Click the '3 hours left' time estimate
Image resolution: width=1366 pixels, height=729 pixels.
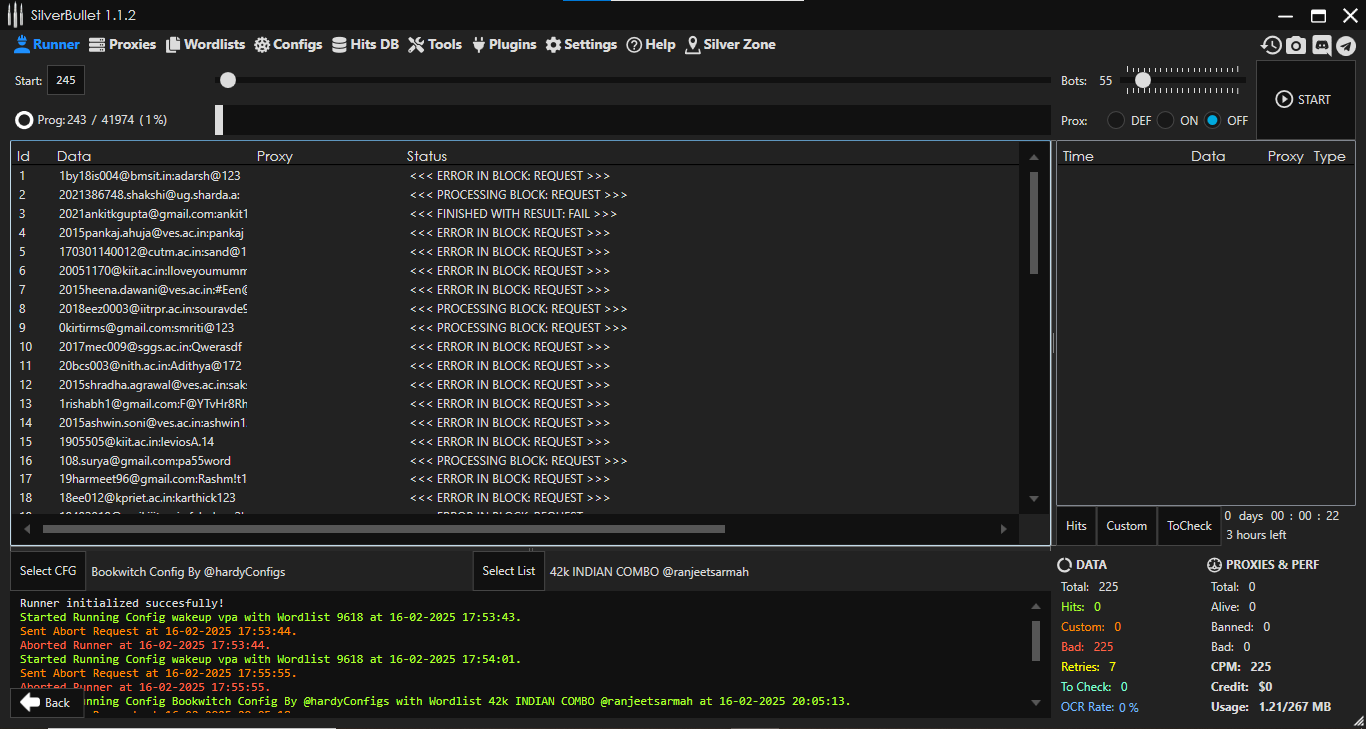1256,535
